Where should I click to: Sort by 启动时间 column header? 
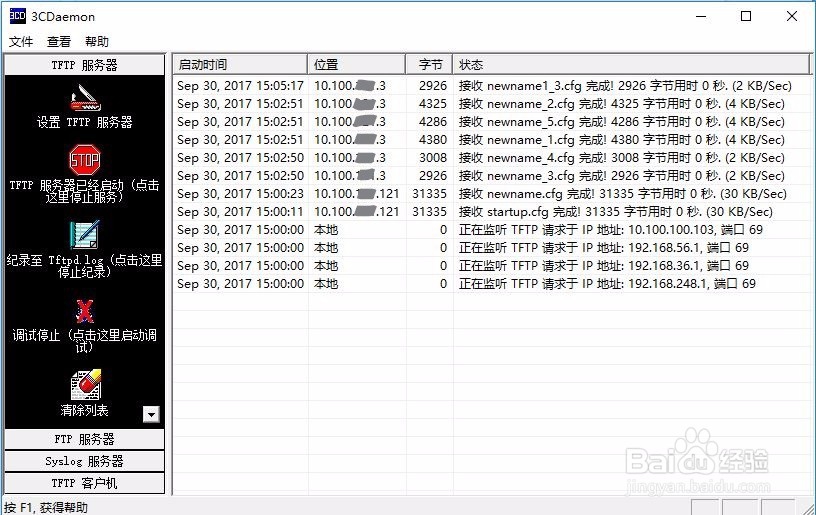click(x=240, y=65)
